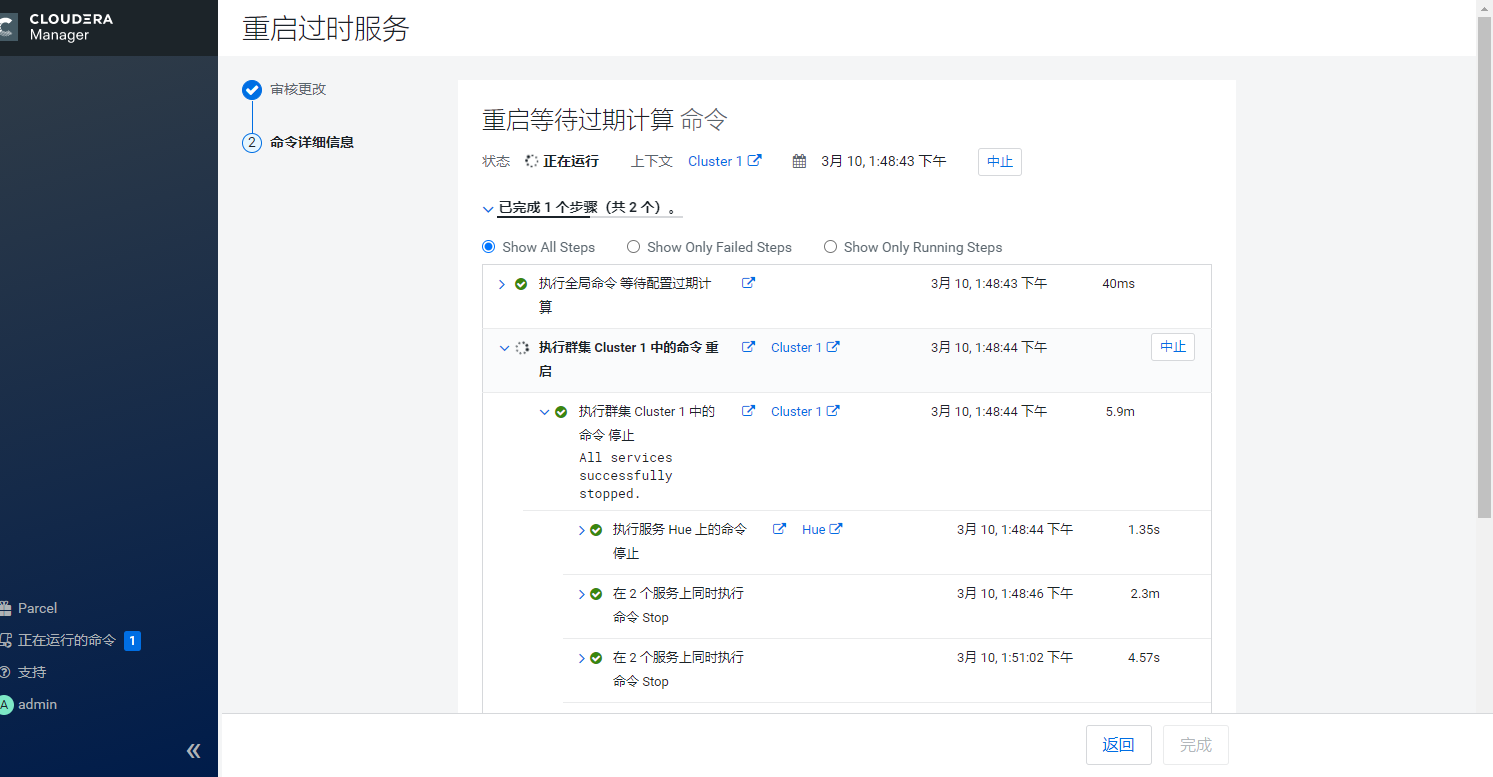Open Cluster 1 link in 停止 step row
Screen dimensions: 1493x777
[796, 411]
